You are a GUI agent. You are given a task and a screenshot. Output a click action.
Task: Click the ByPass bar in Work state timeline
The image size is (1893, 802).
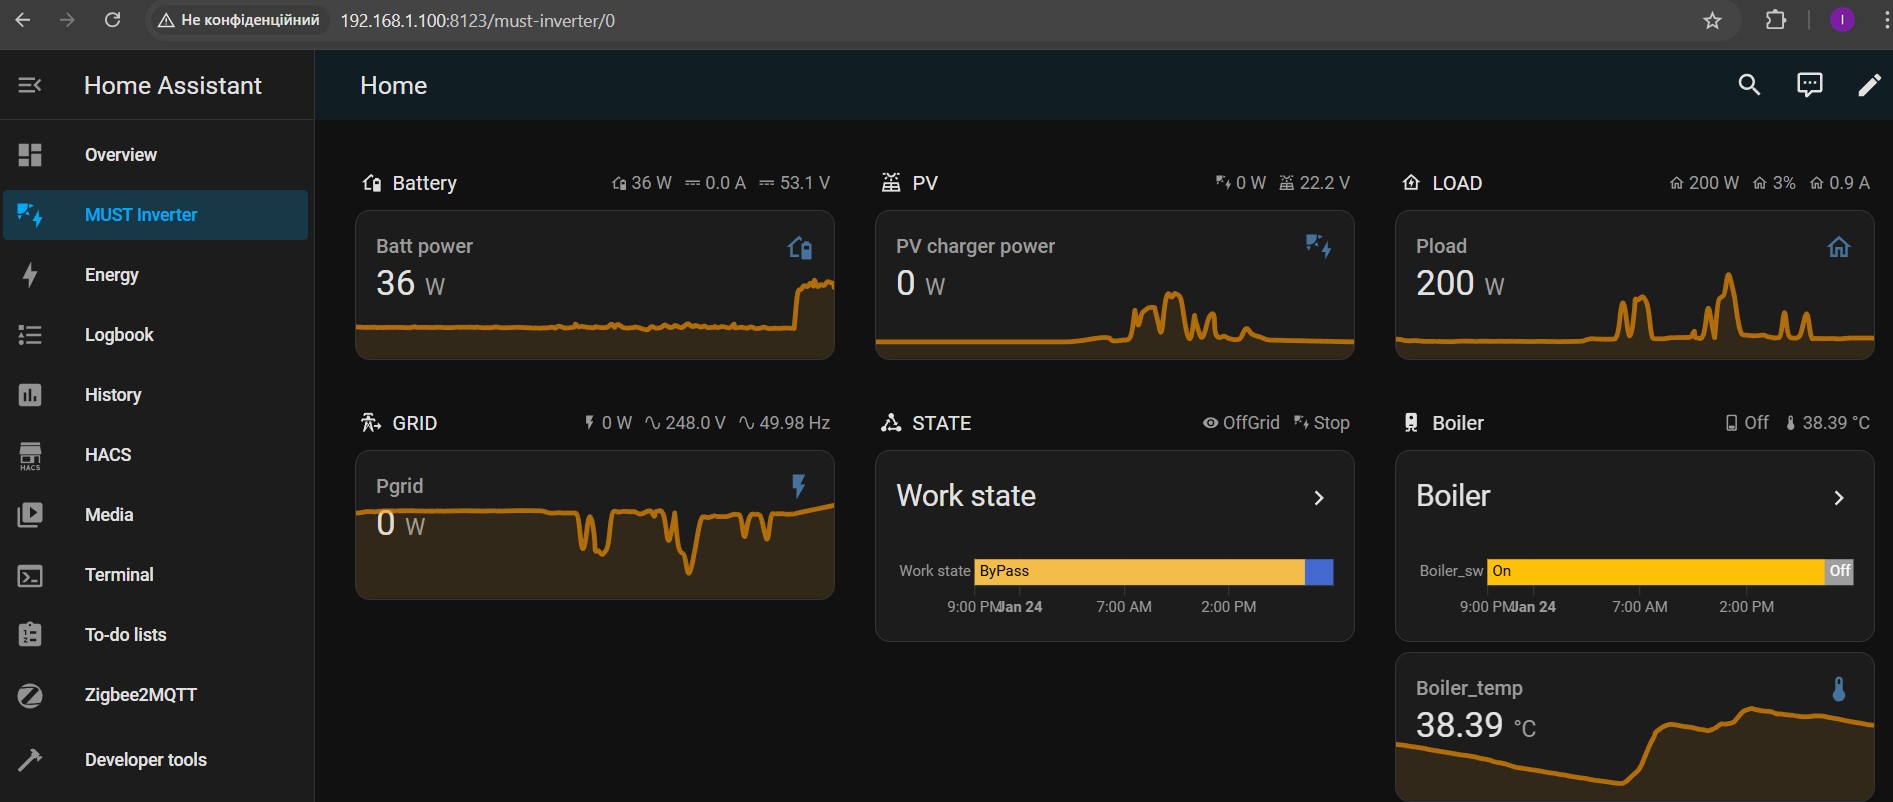(1138, 571)
